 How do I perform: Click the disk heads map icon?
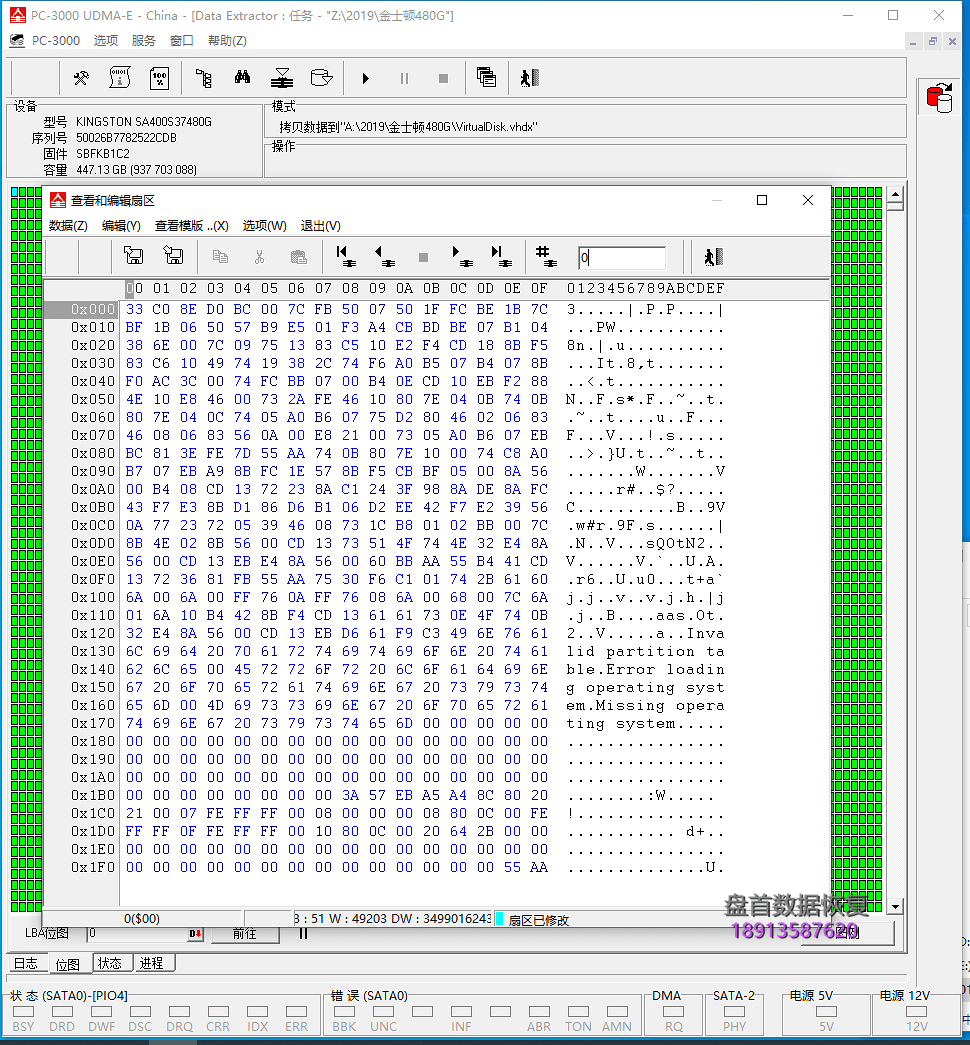click(x=282, y=78)
